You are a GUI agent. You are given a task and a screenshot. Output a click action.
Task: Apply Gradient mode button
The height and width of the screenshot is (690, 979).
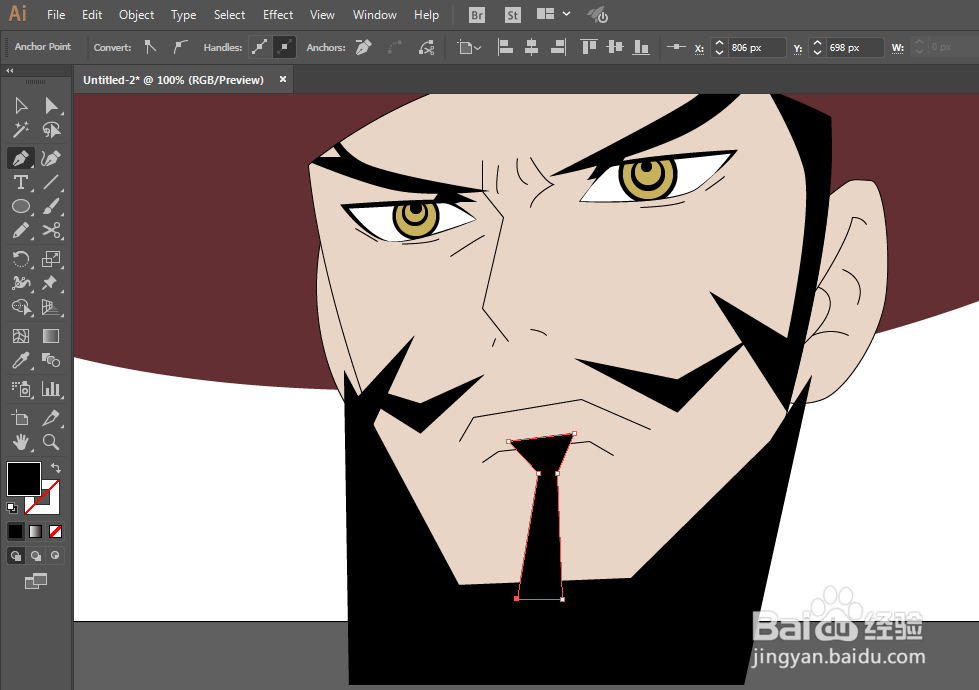pyautogui.click(x=36, y=531)
